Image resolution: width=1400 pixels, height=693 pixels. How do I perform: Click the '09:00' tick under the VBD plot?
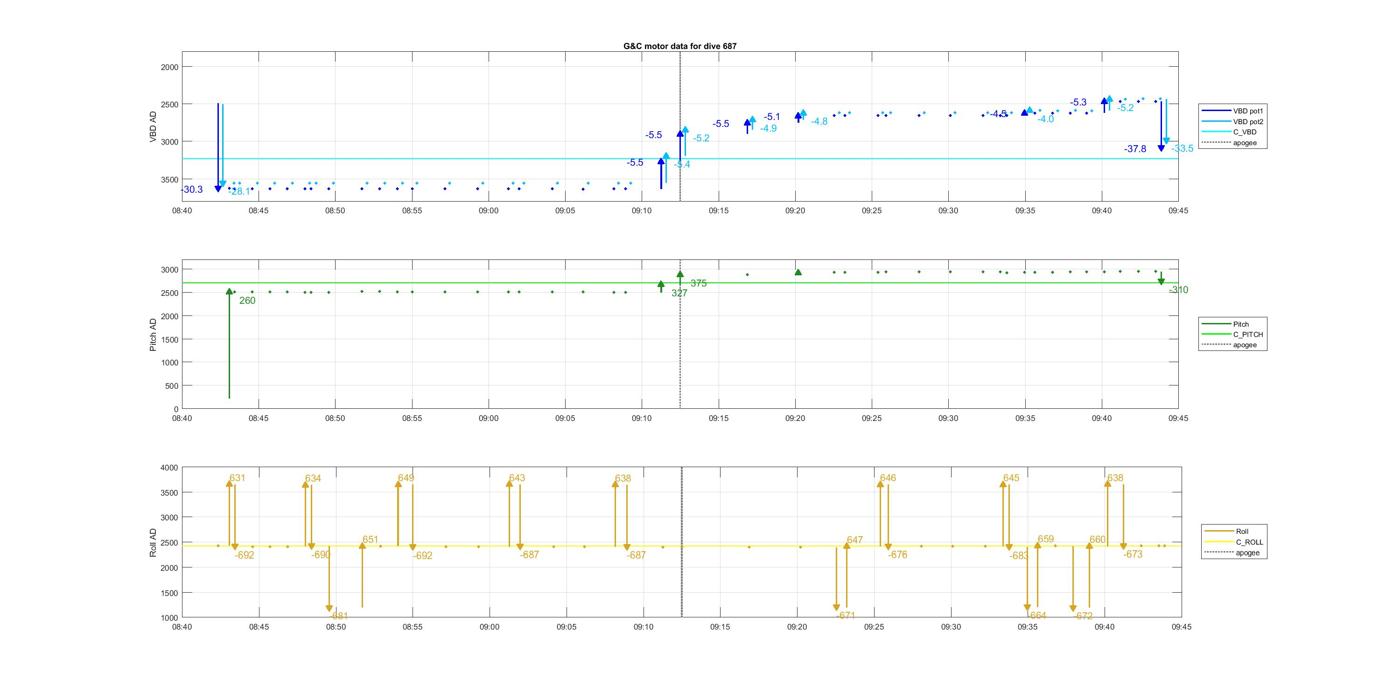pyautogui.click(x=488, y=211)
